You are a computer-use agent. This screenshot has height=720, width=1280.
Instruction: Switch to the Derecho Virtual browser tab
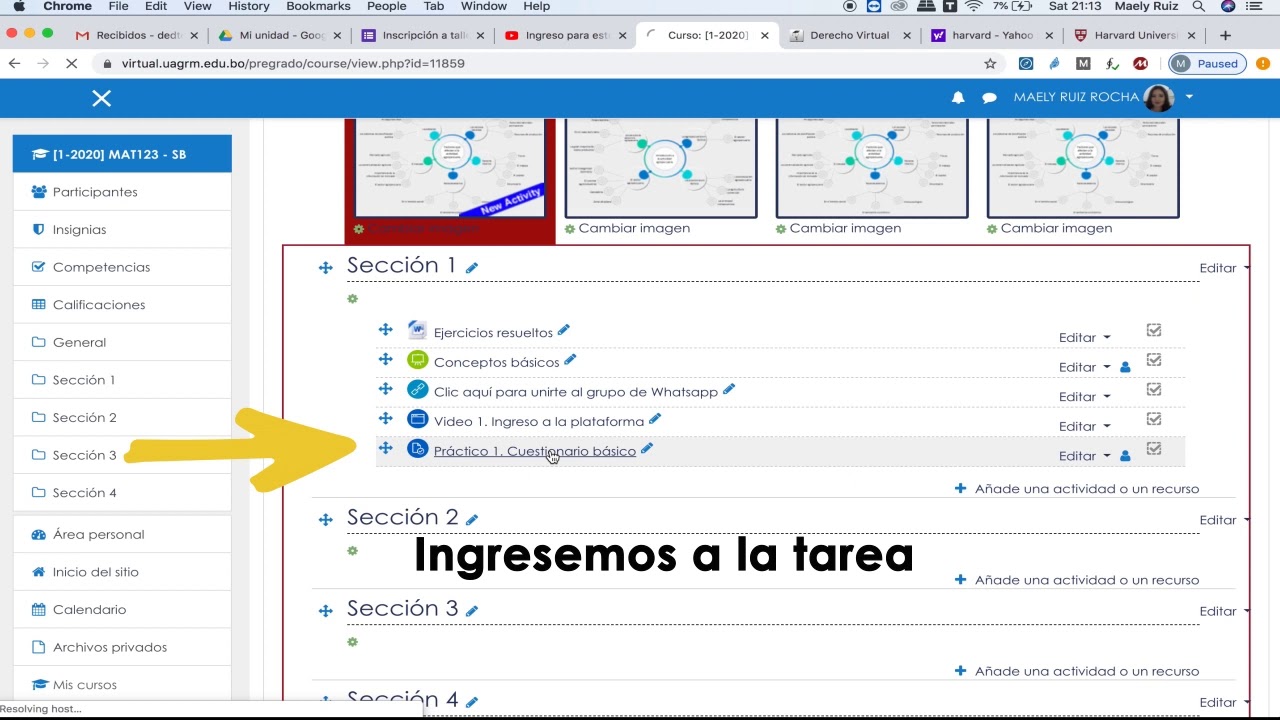tap(849, 35)
